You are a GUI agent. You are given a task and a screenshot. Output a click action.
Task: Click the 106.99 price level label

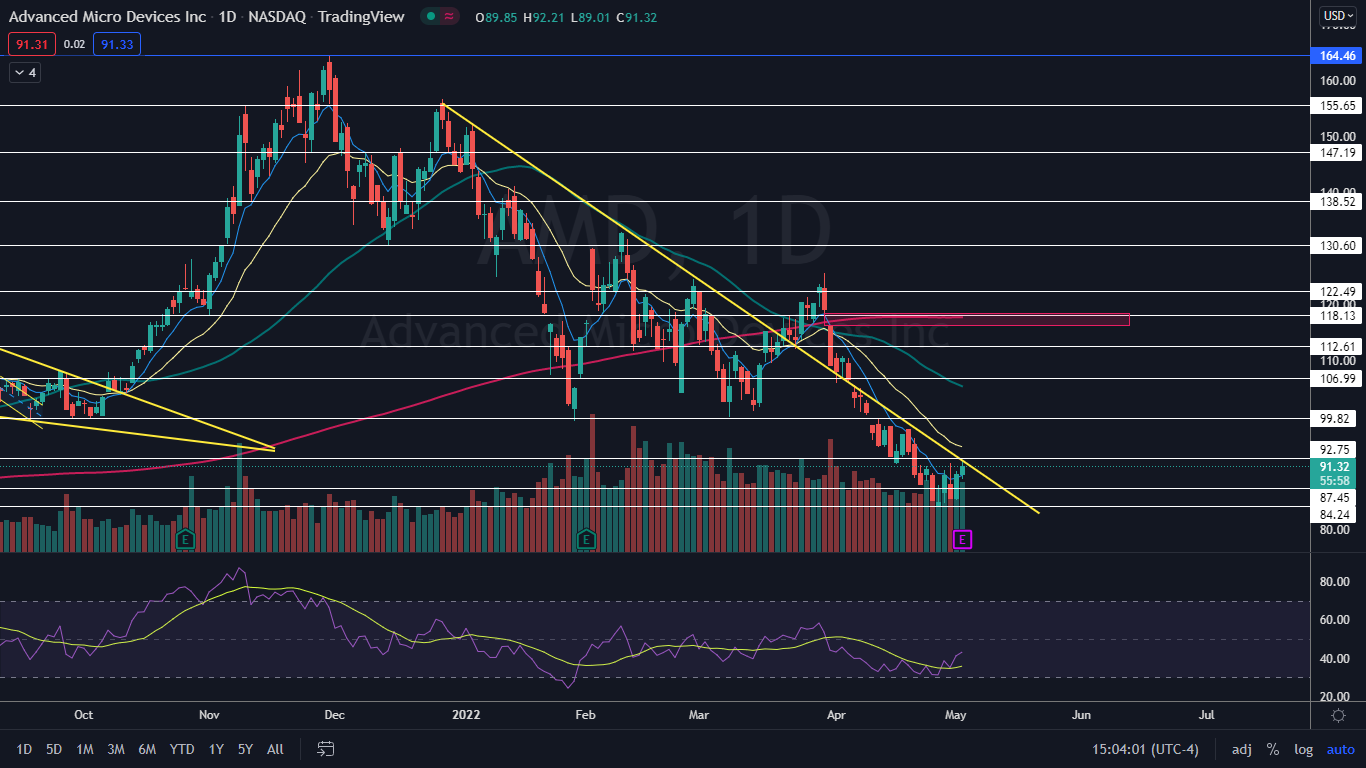point(1338,378)
